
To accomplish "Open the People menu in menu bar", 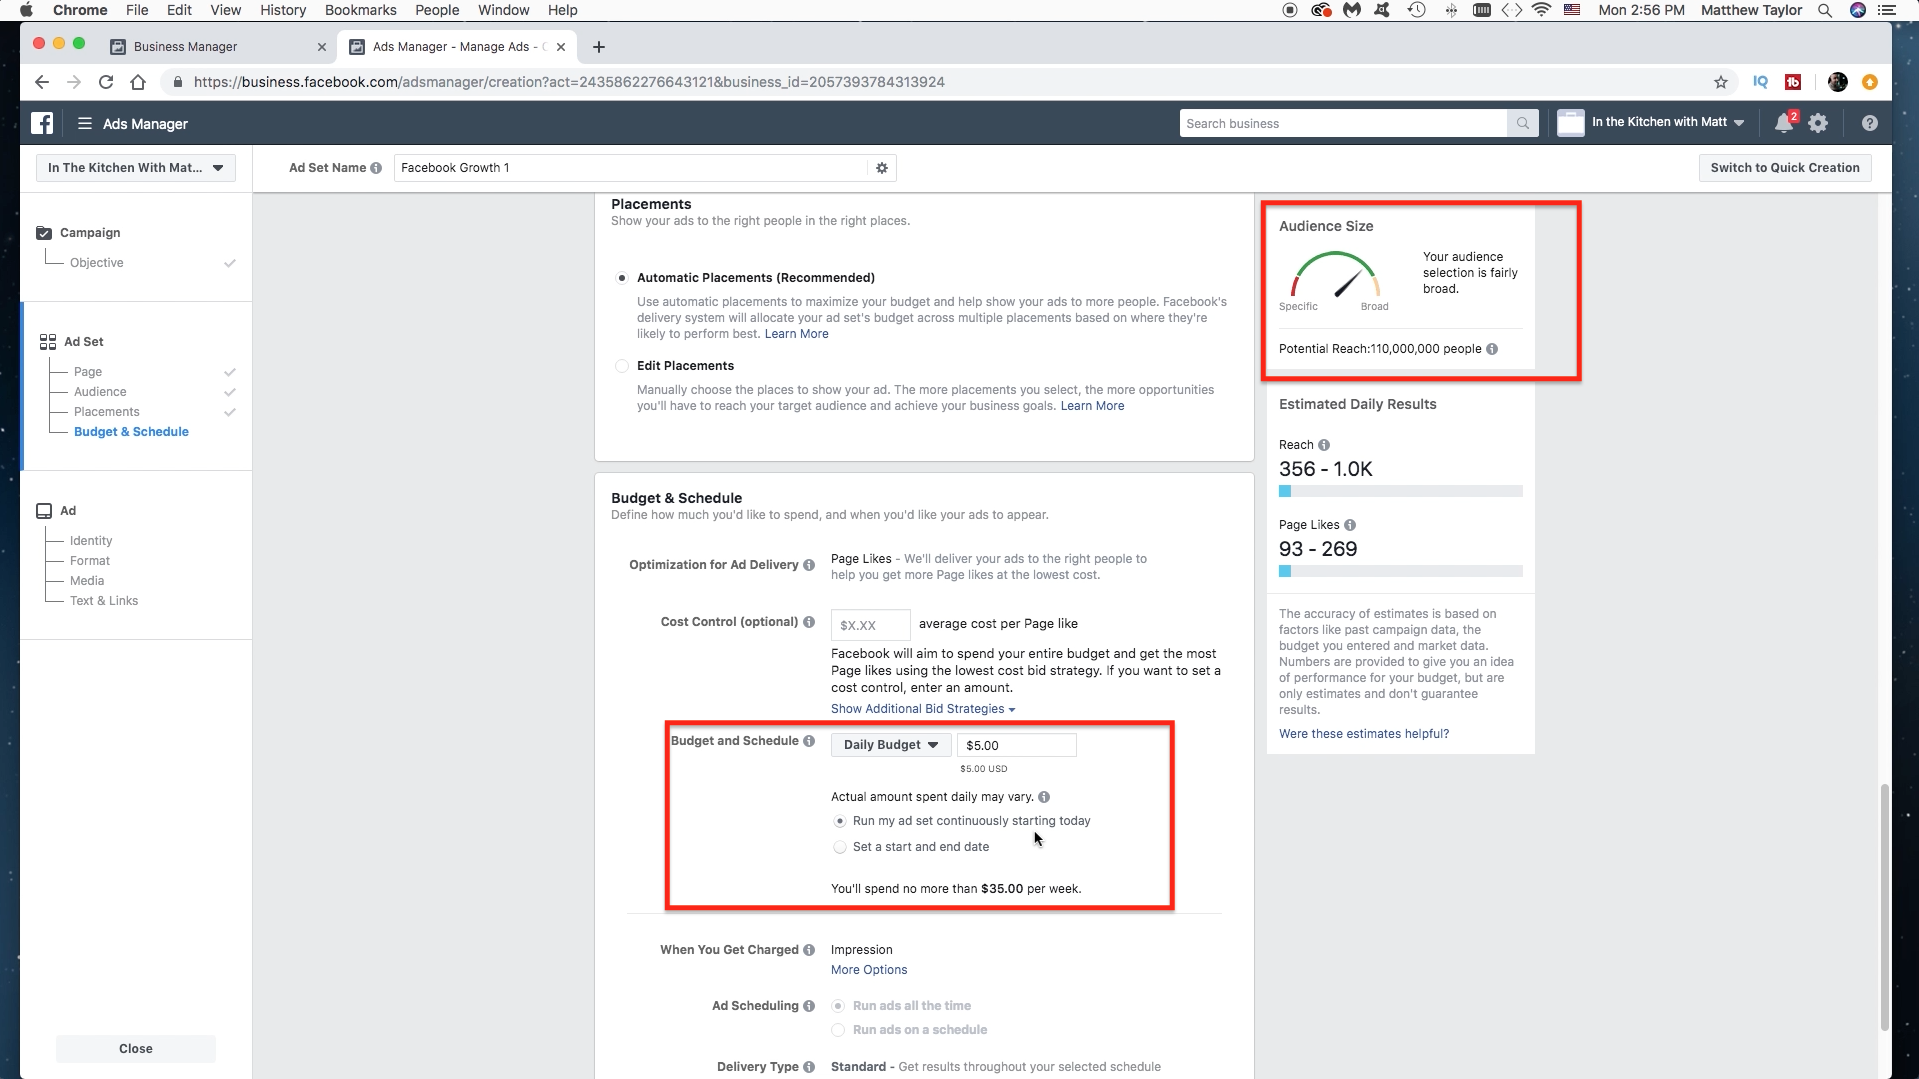I will pos(437,10).
